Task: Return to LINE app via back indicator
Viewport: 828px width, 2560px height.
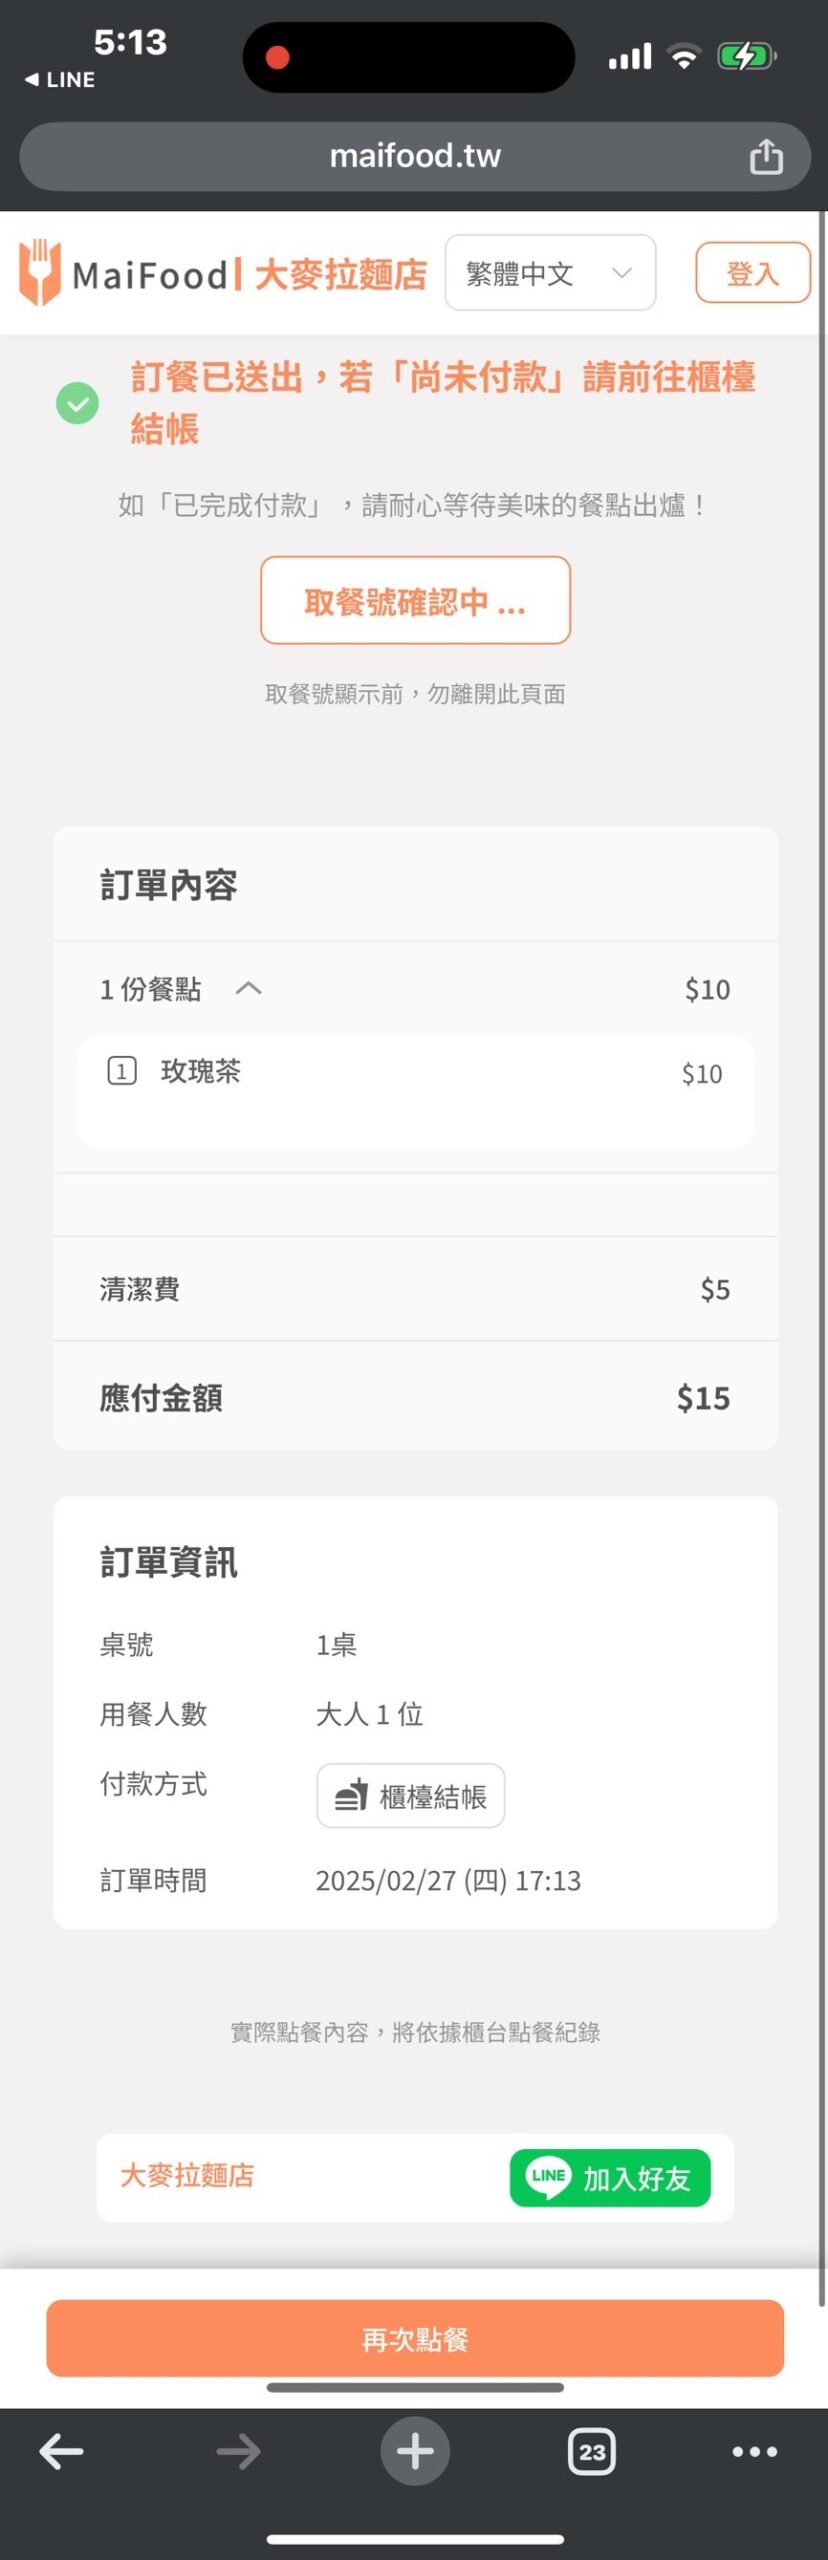Action: 60,80
